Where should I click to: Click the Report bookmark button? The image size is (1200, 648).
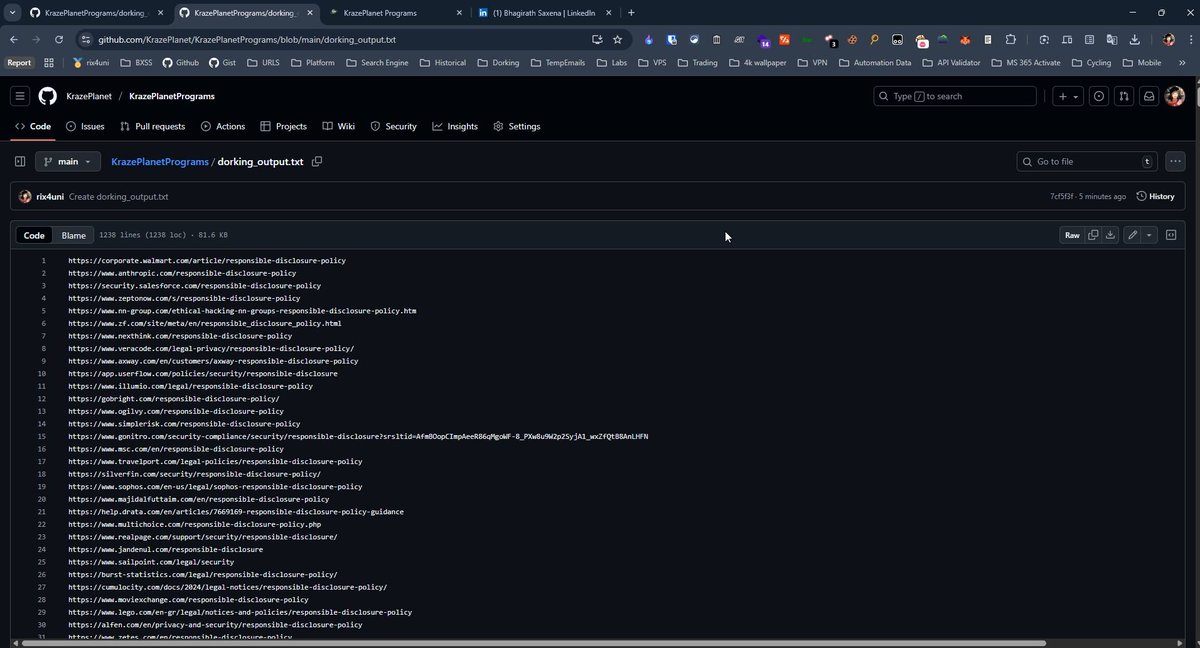(x=20, y=62)
